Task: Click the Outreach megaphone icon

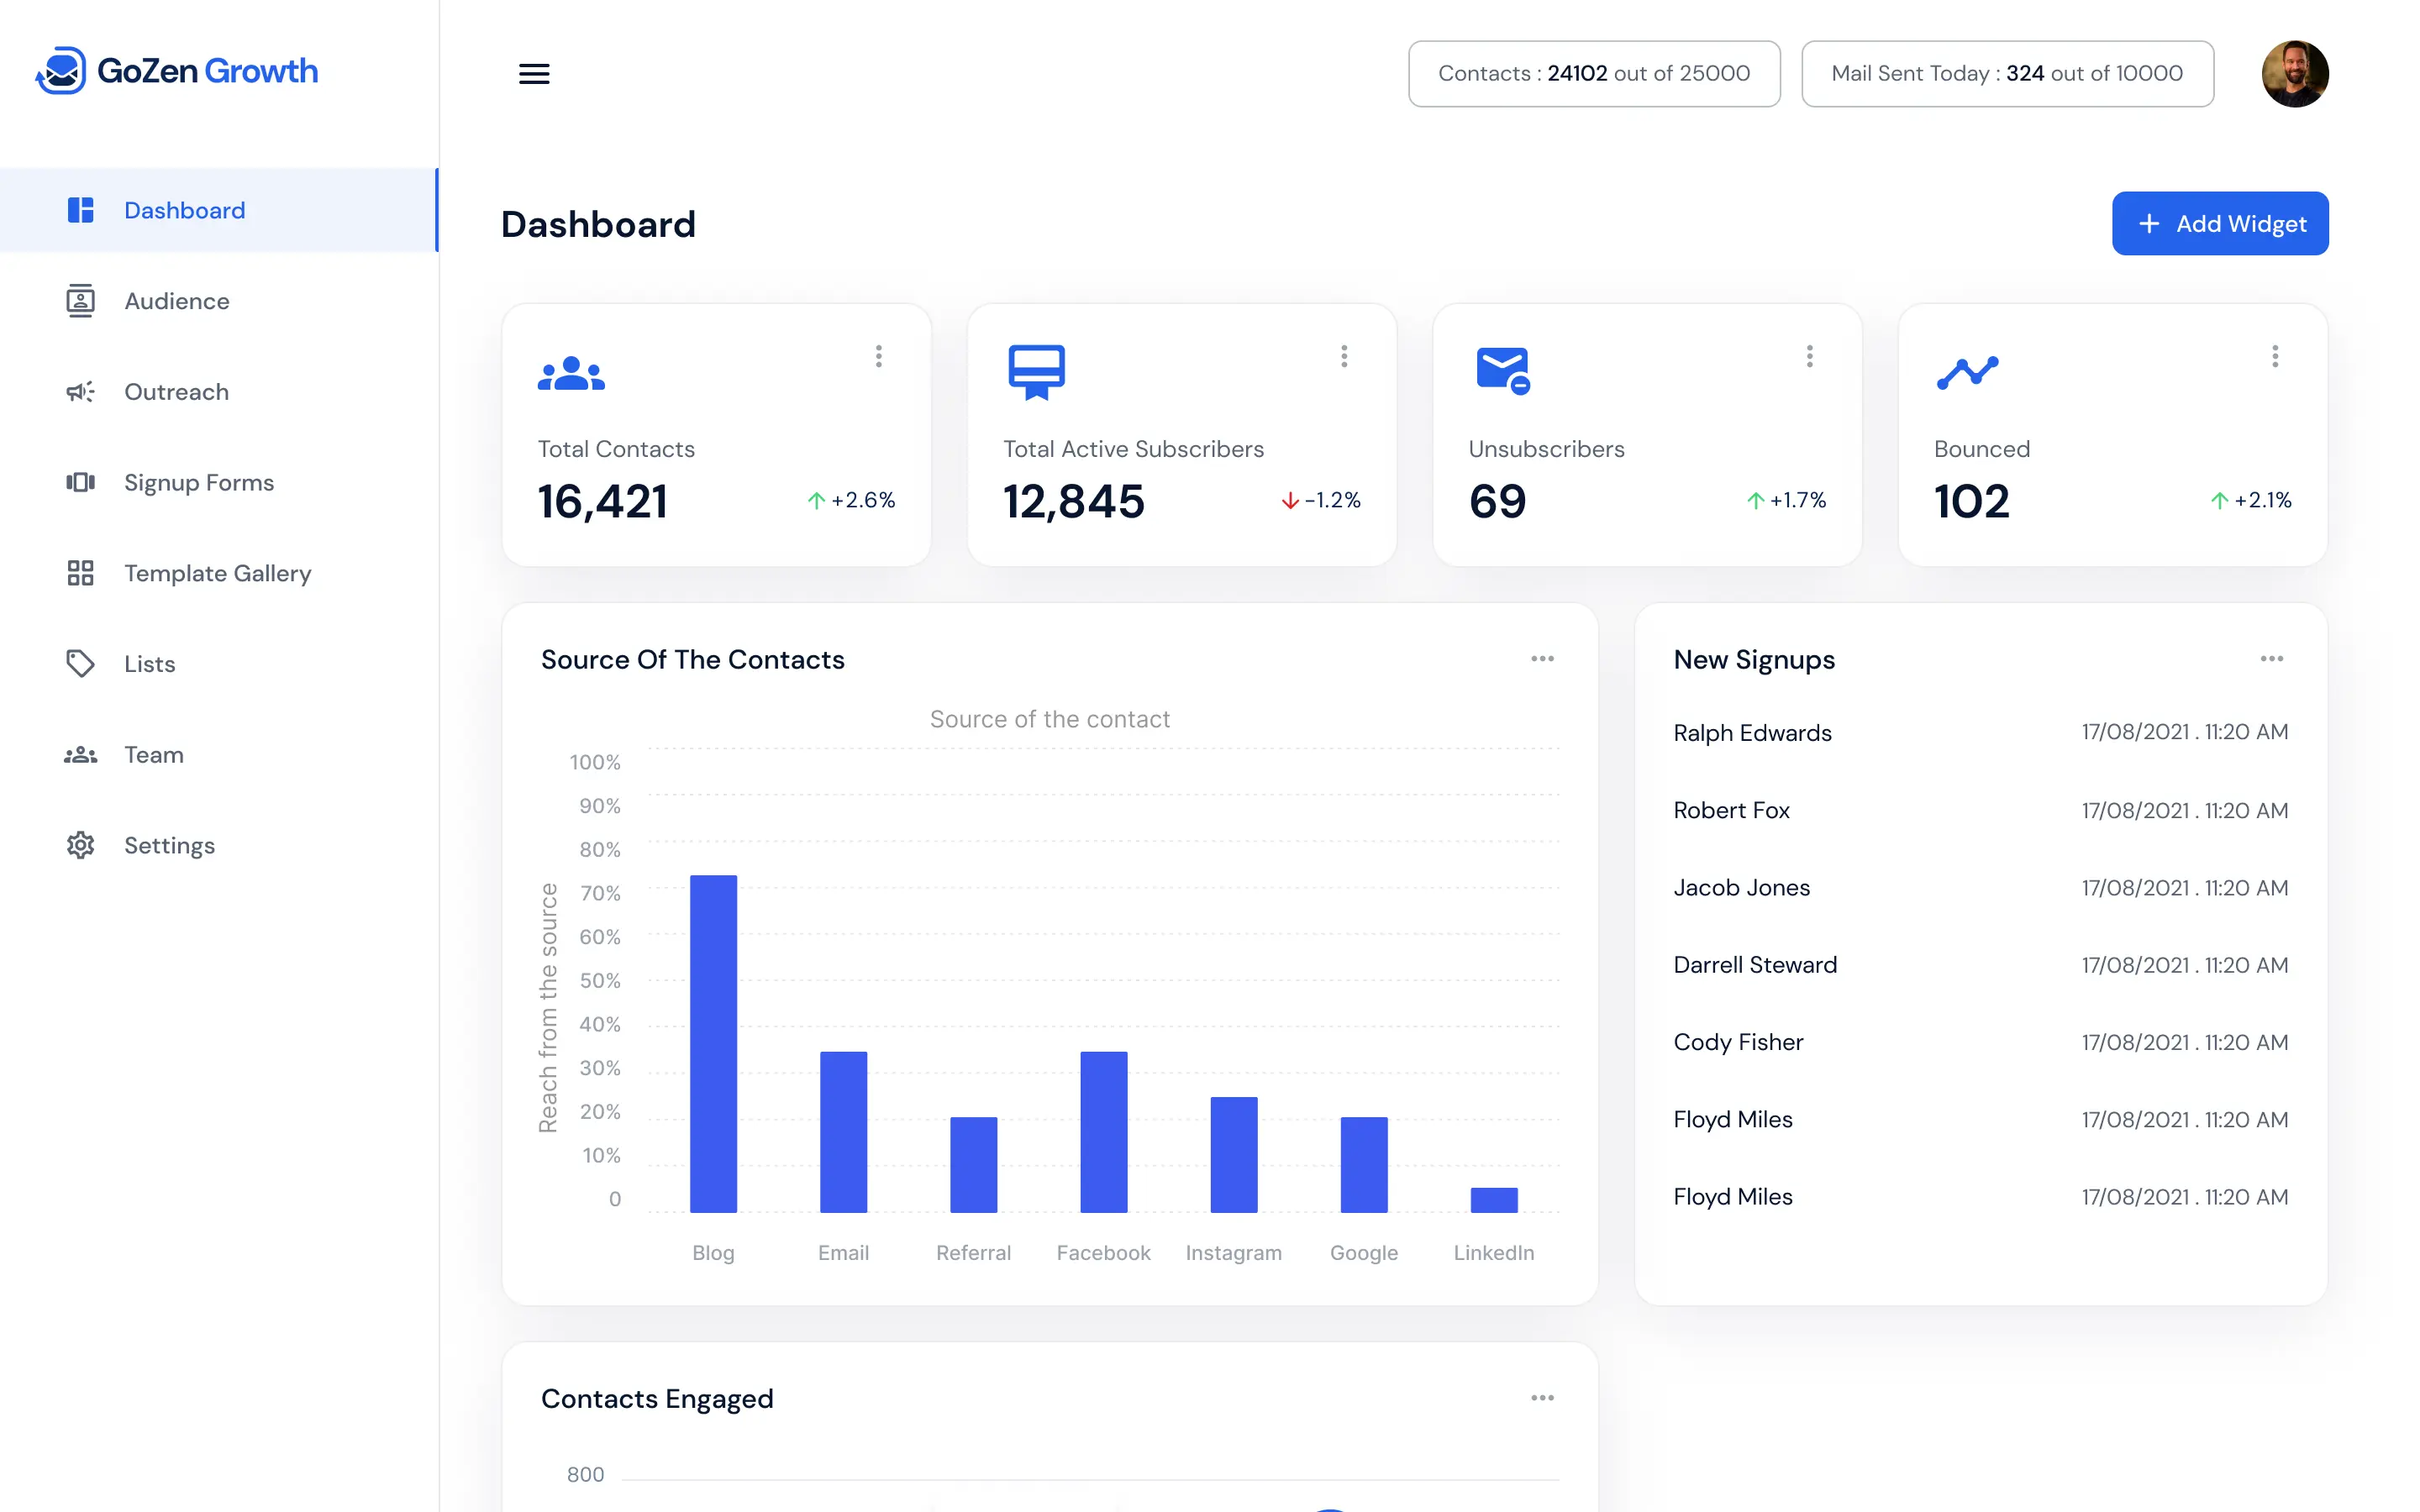Action: point(80,391)
